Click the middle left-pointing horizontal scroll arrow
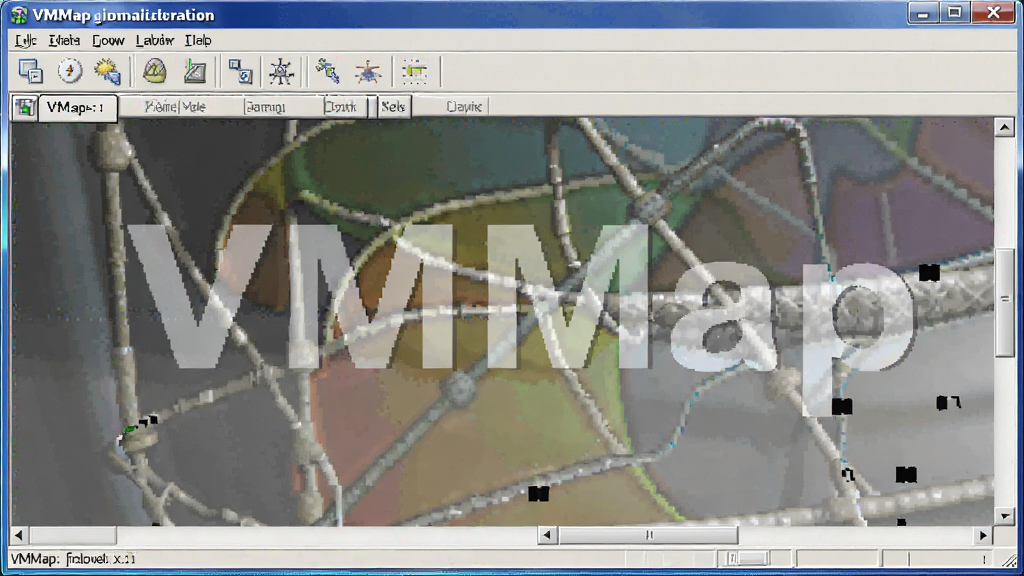This screenshot has height=576, width=1024. 547,536
